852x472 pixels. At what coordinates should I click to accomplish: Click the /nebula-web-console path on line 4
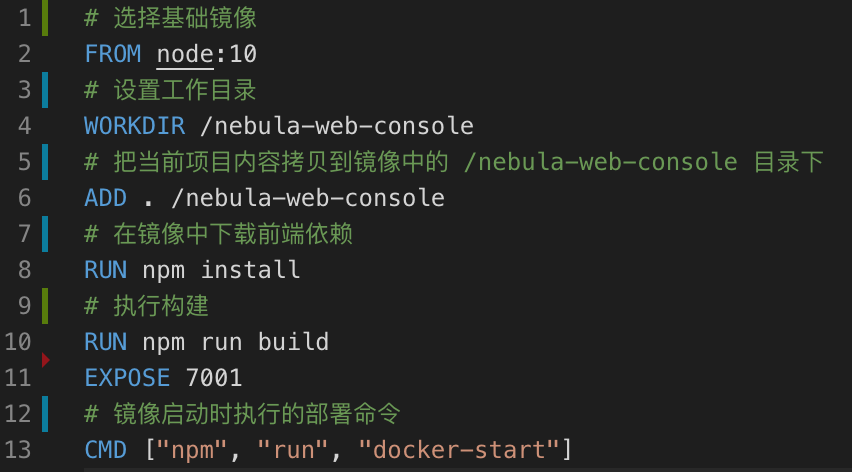click(x=336, y=126)
